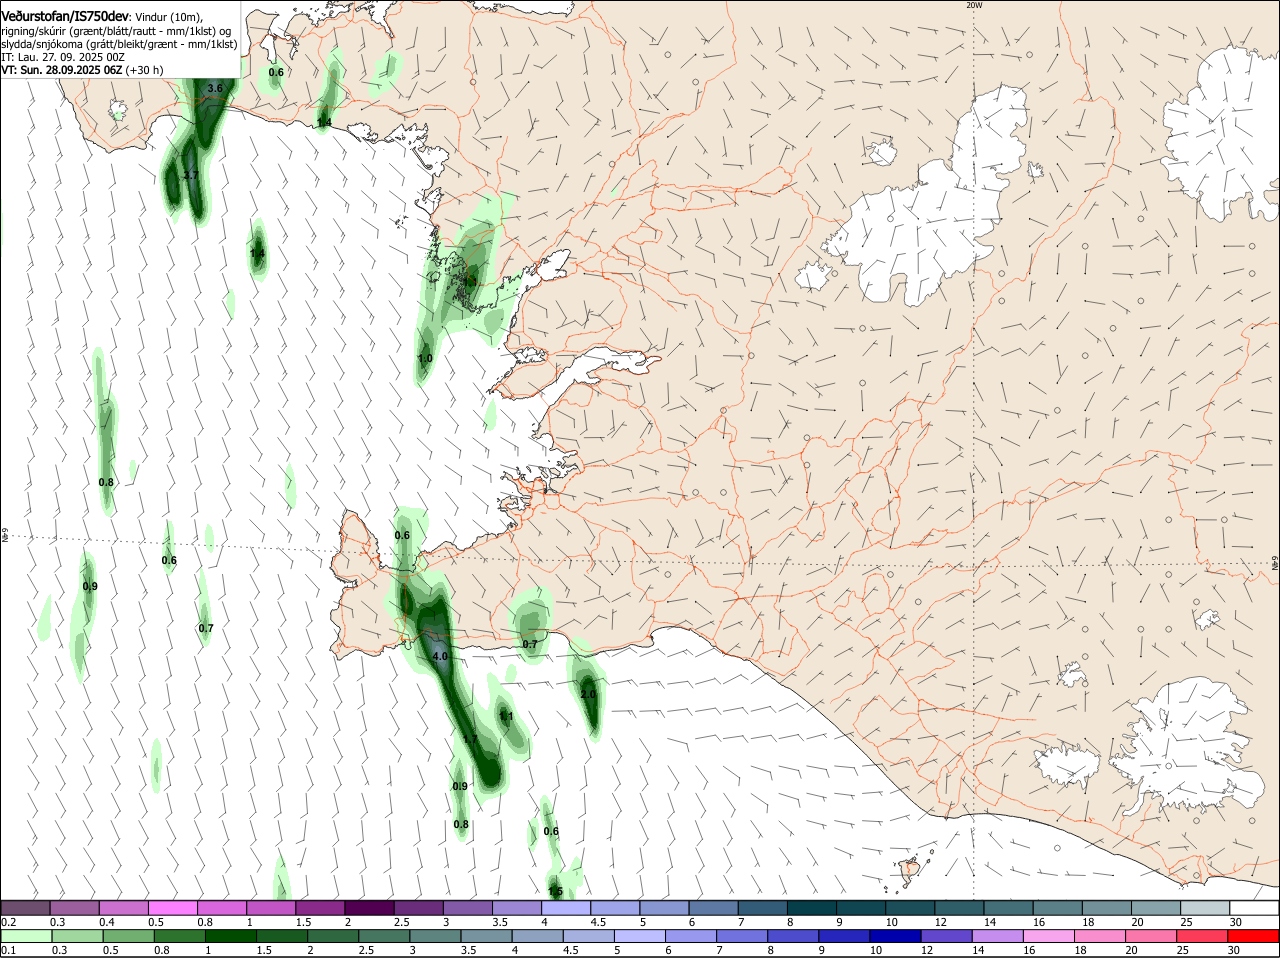Pick the 16 grey-teal upper legend swatch
1280x958 pixels.
tap(1057, 908)
